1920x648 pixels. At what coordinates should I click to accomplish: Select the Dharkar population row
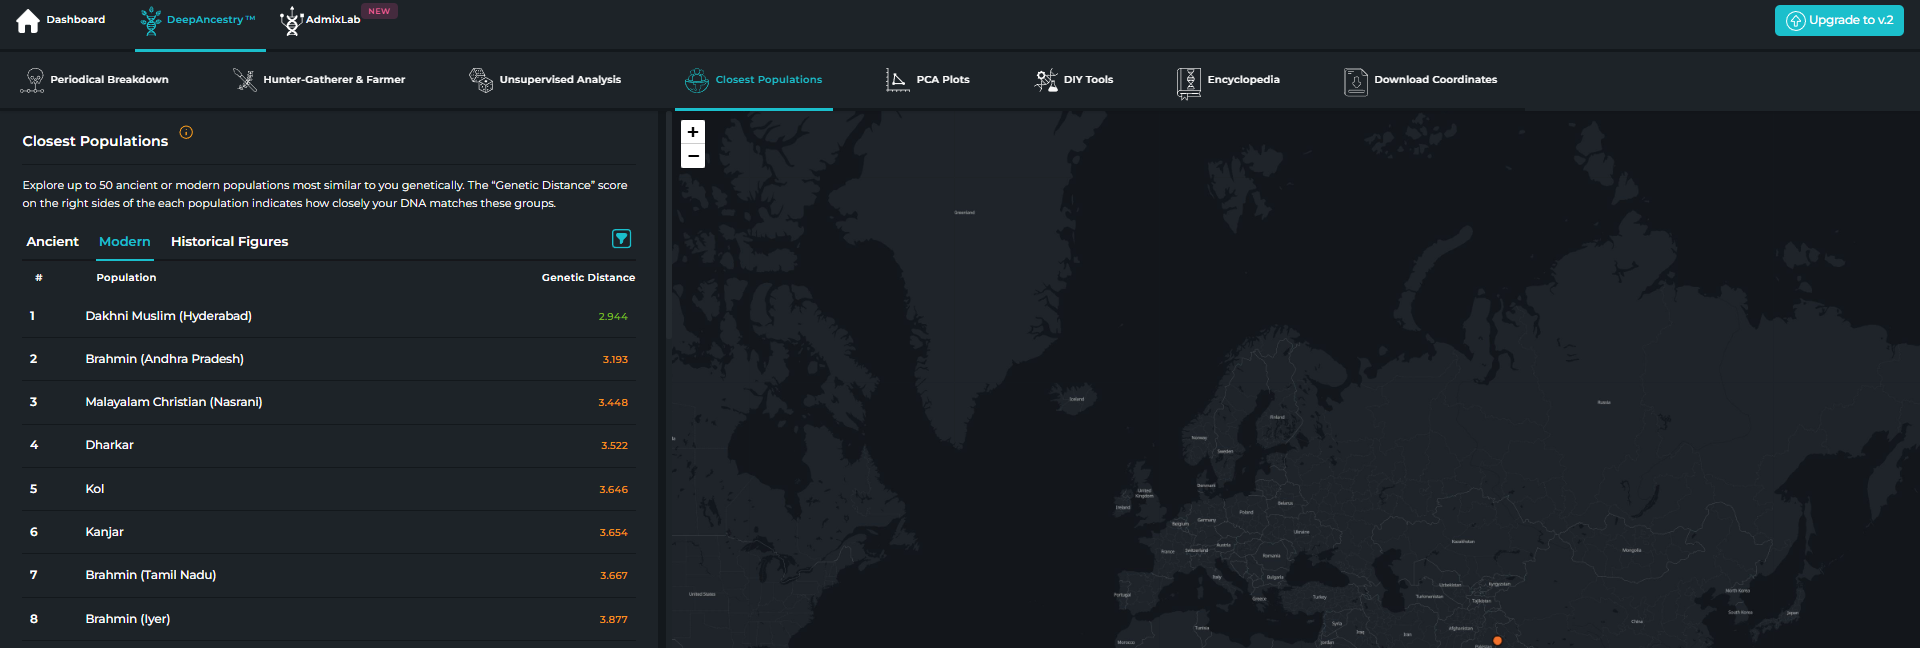tap(329, 445)
